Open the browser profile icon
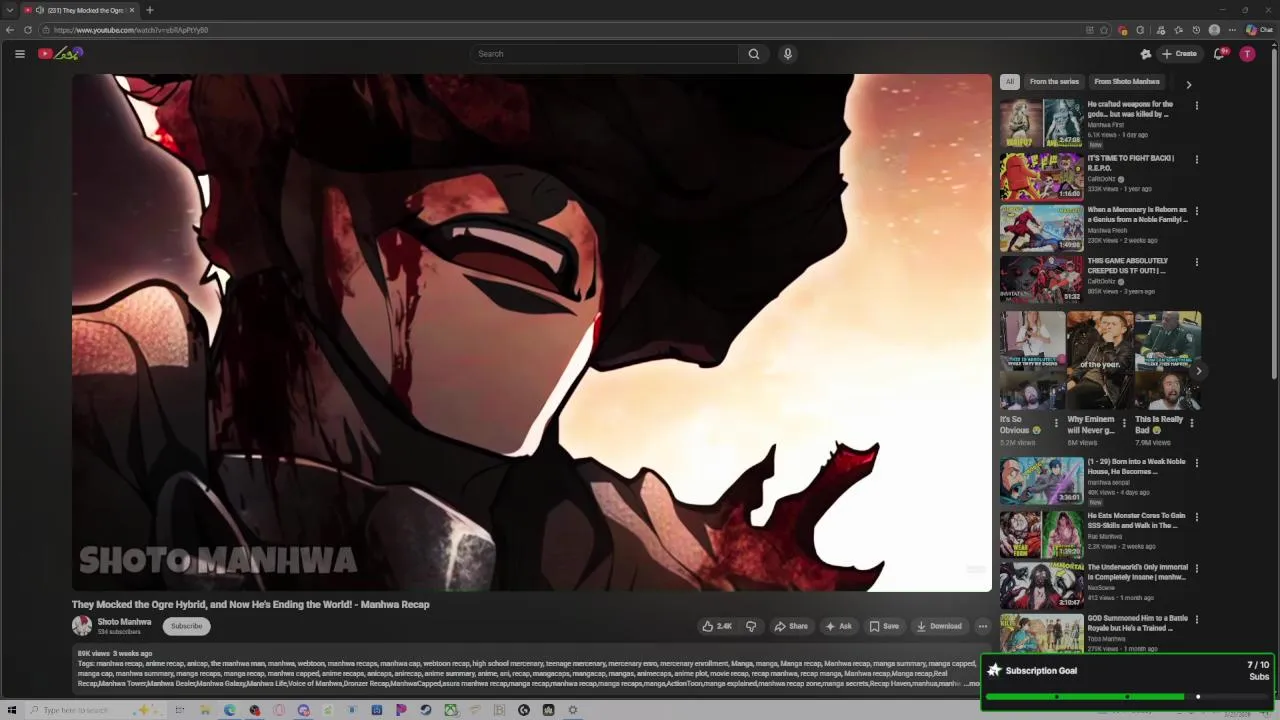Viewport: 1280px width, 720px height. 1214,30
